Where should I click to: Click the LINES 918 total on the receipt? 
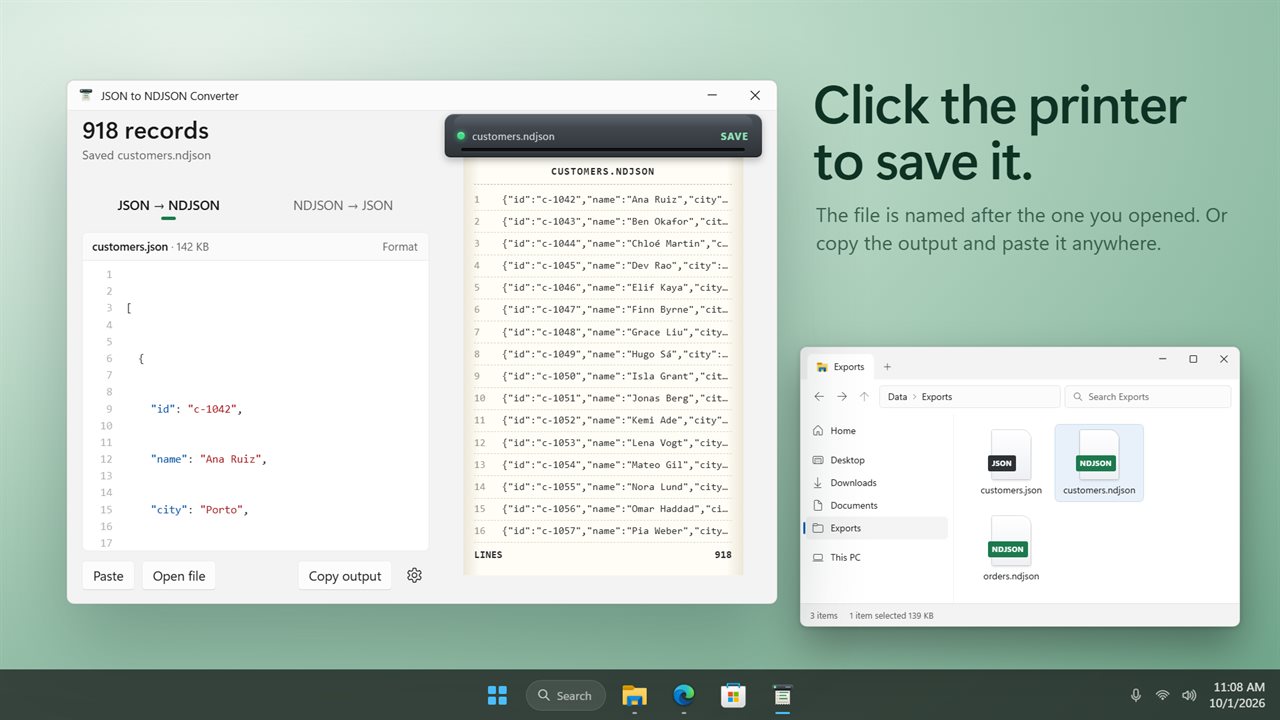(603, 555)
